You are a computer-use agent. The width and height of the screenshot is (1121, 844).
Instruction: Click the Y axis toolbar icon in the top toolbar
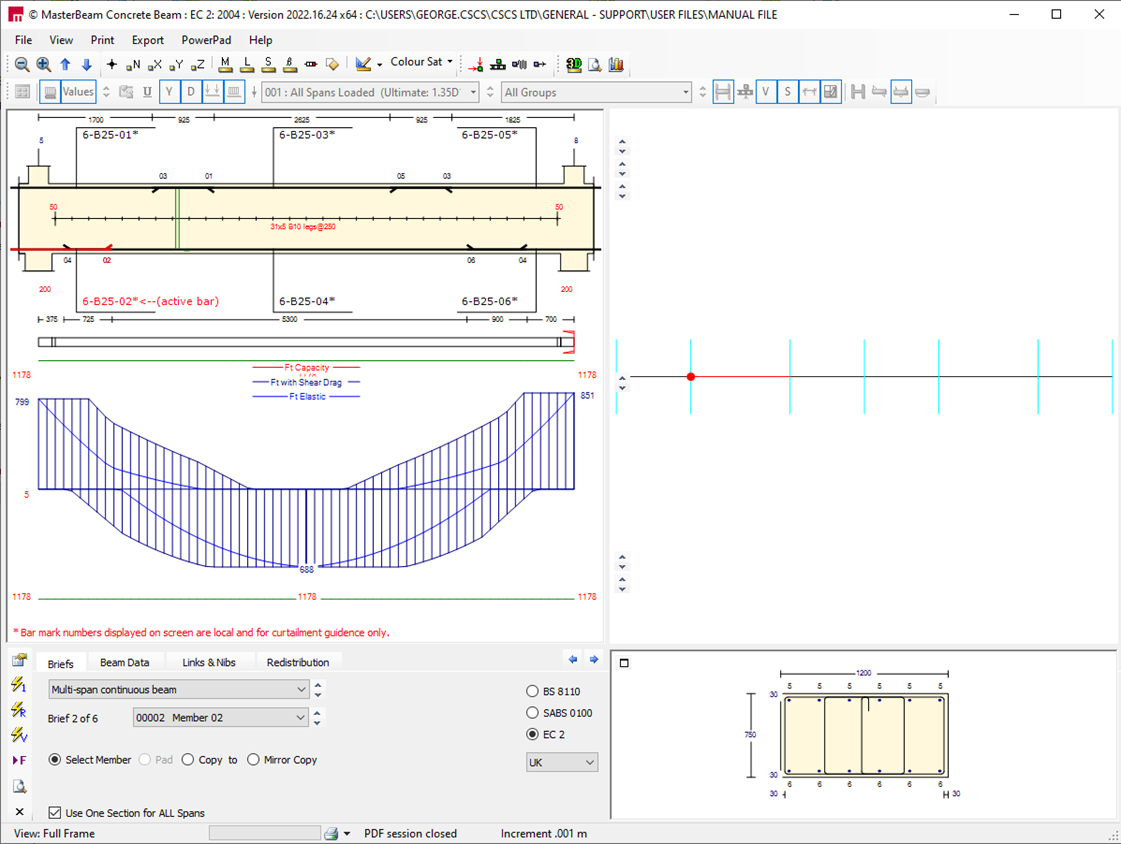[x=176, y=64]
